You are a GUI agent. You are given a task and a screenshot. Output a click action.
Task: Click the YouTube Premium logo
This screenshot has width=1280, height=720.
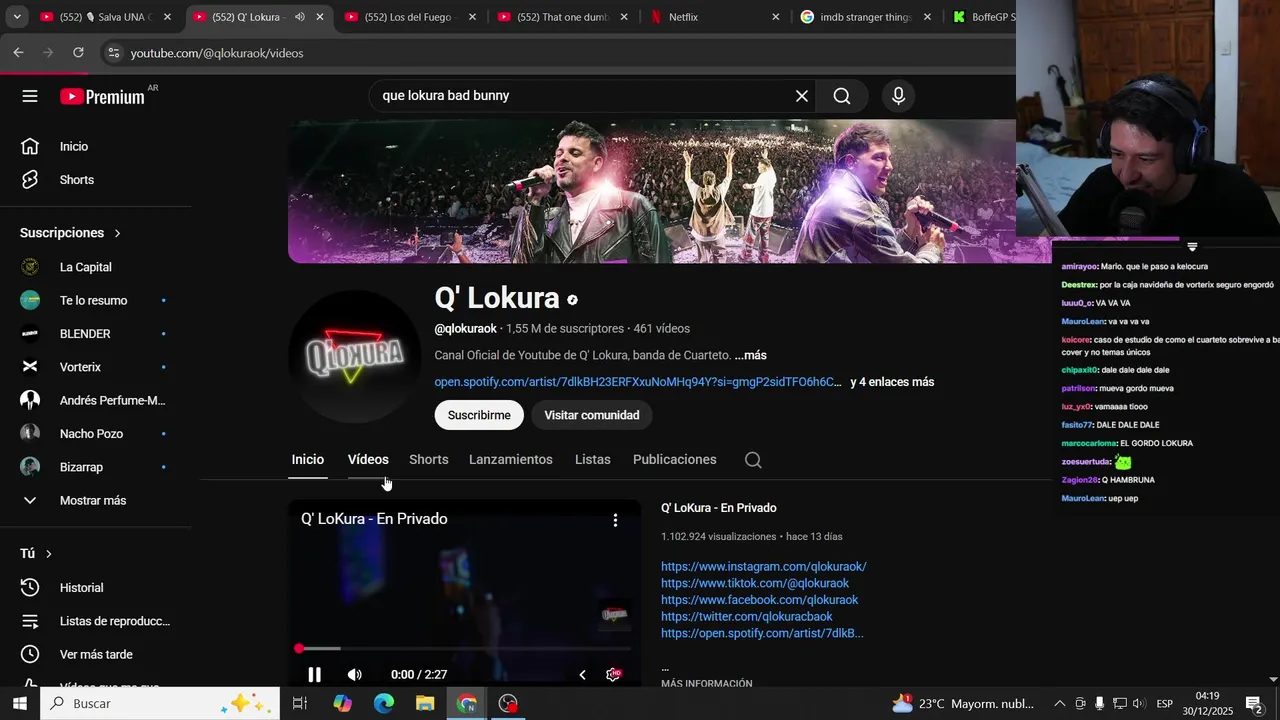[102, 96]
